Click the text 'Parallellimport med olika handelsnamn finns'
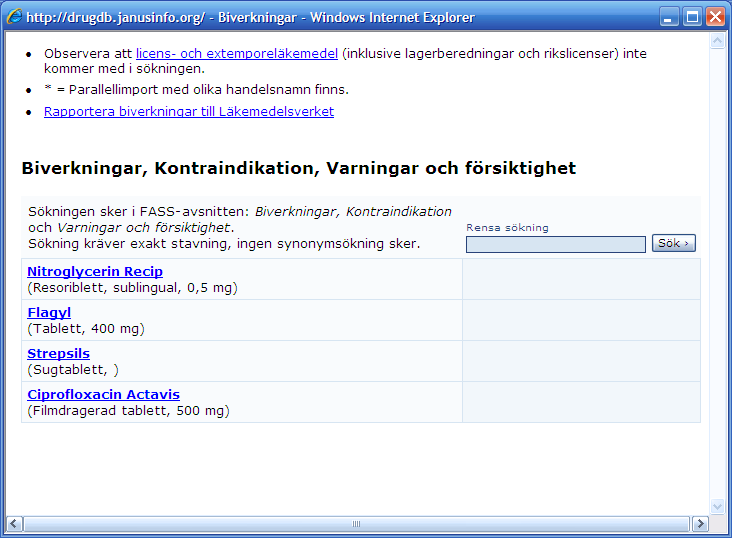This screenshot has height=538, width=732. [208, 90]
